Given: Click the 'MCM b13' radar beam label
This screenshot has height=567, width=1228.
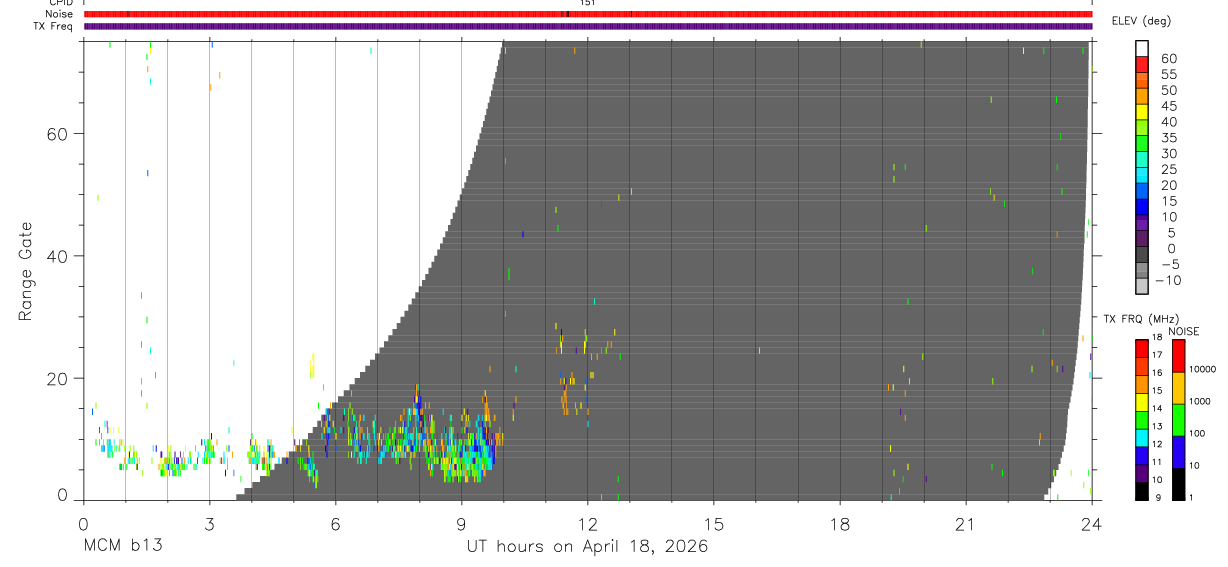Looking at the screenshot, I should [122, 547].
